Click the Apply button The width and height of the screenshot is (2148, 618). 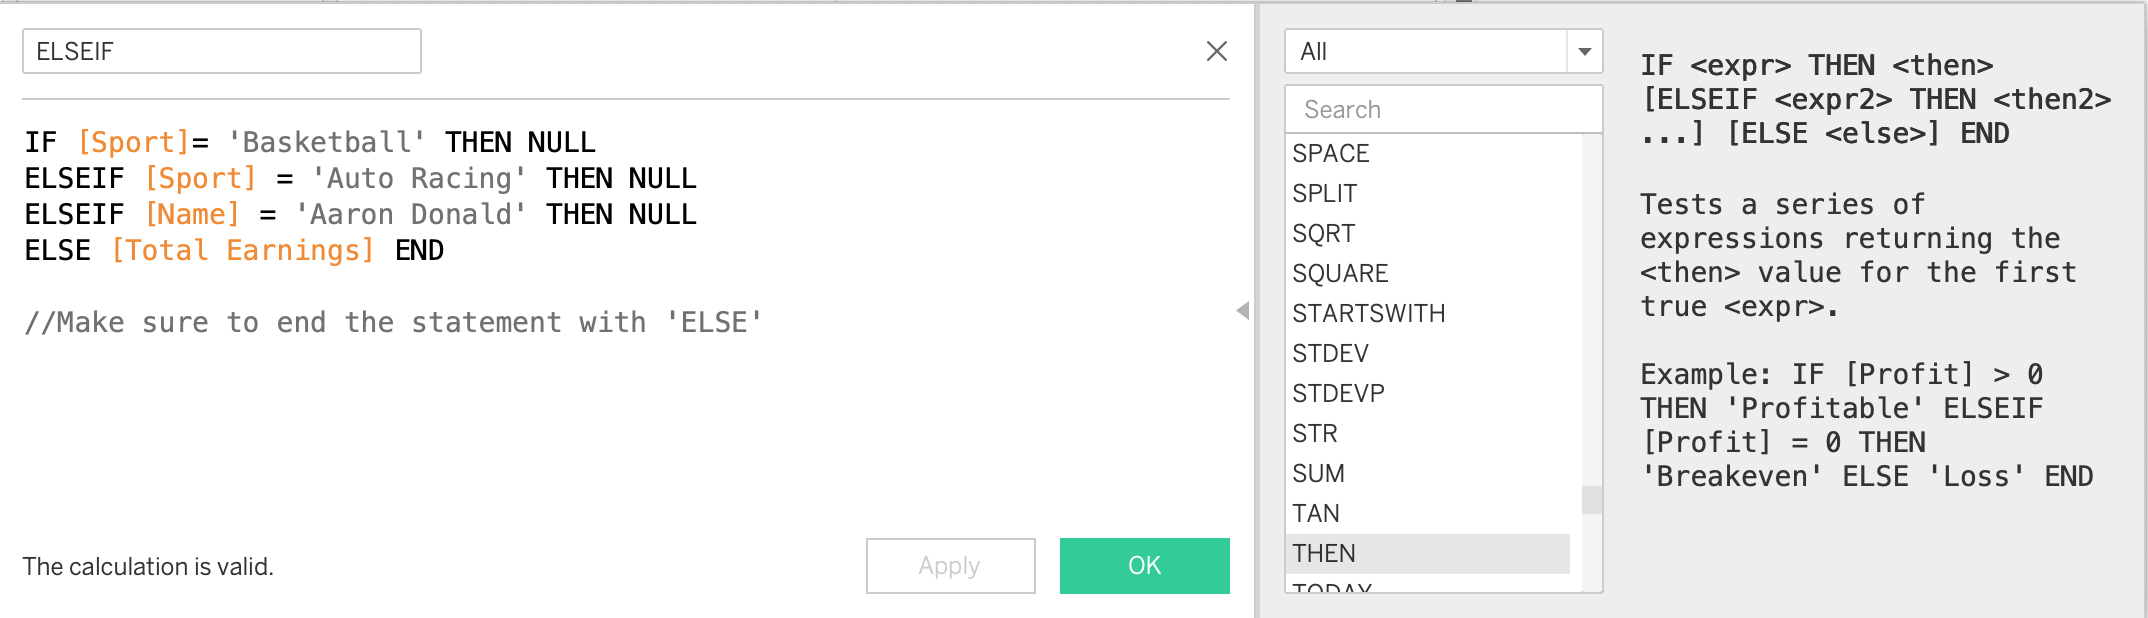(950, 566)
